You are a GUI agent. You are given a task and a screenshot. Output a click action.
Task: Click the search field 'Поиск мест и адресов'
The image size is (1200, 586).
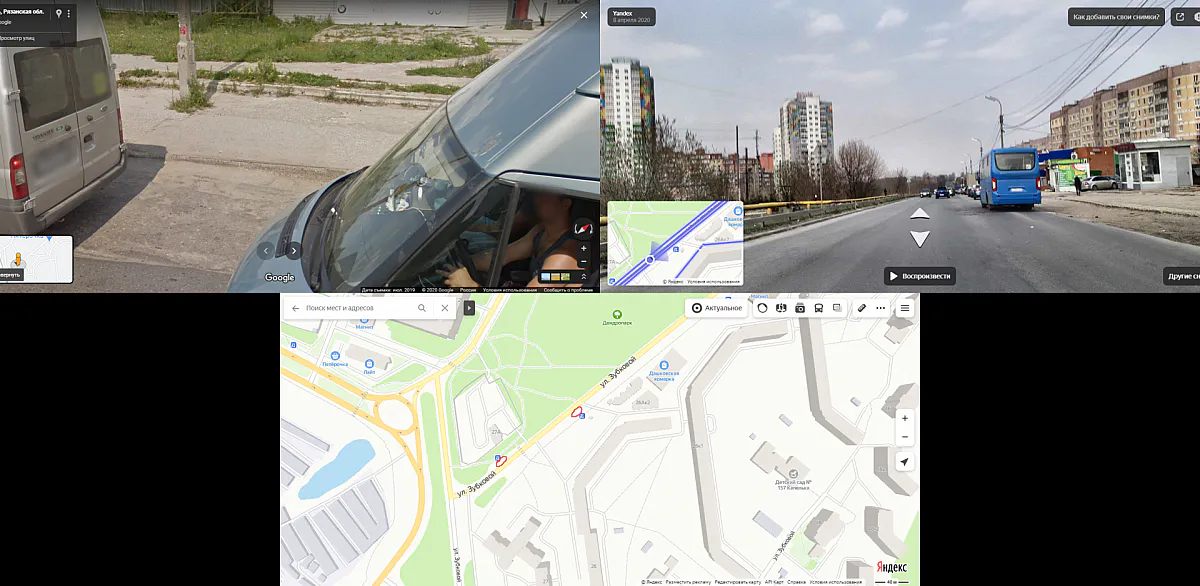click(x=360, y=308)
